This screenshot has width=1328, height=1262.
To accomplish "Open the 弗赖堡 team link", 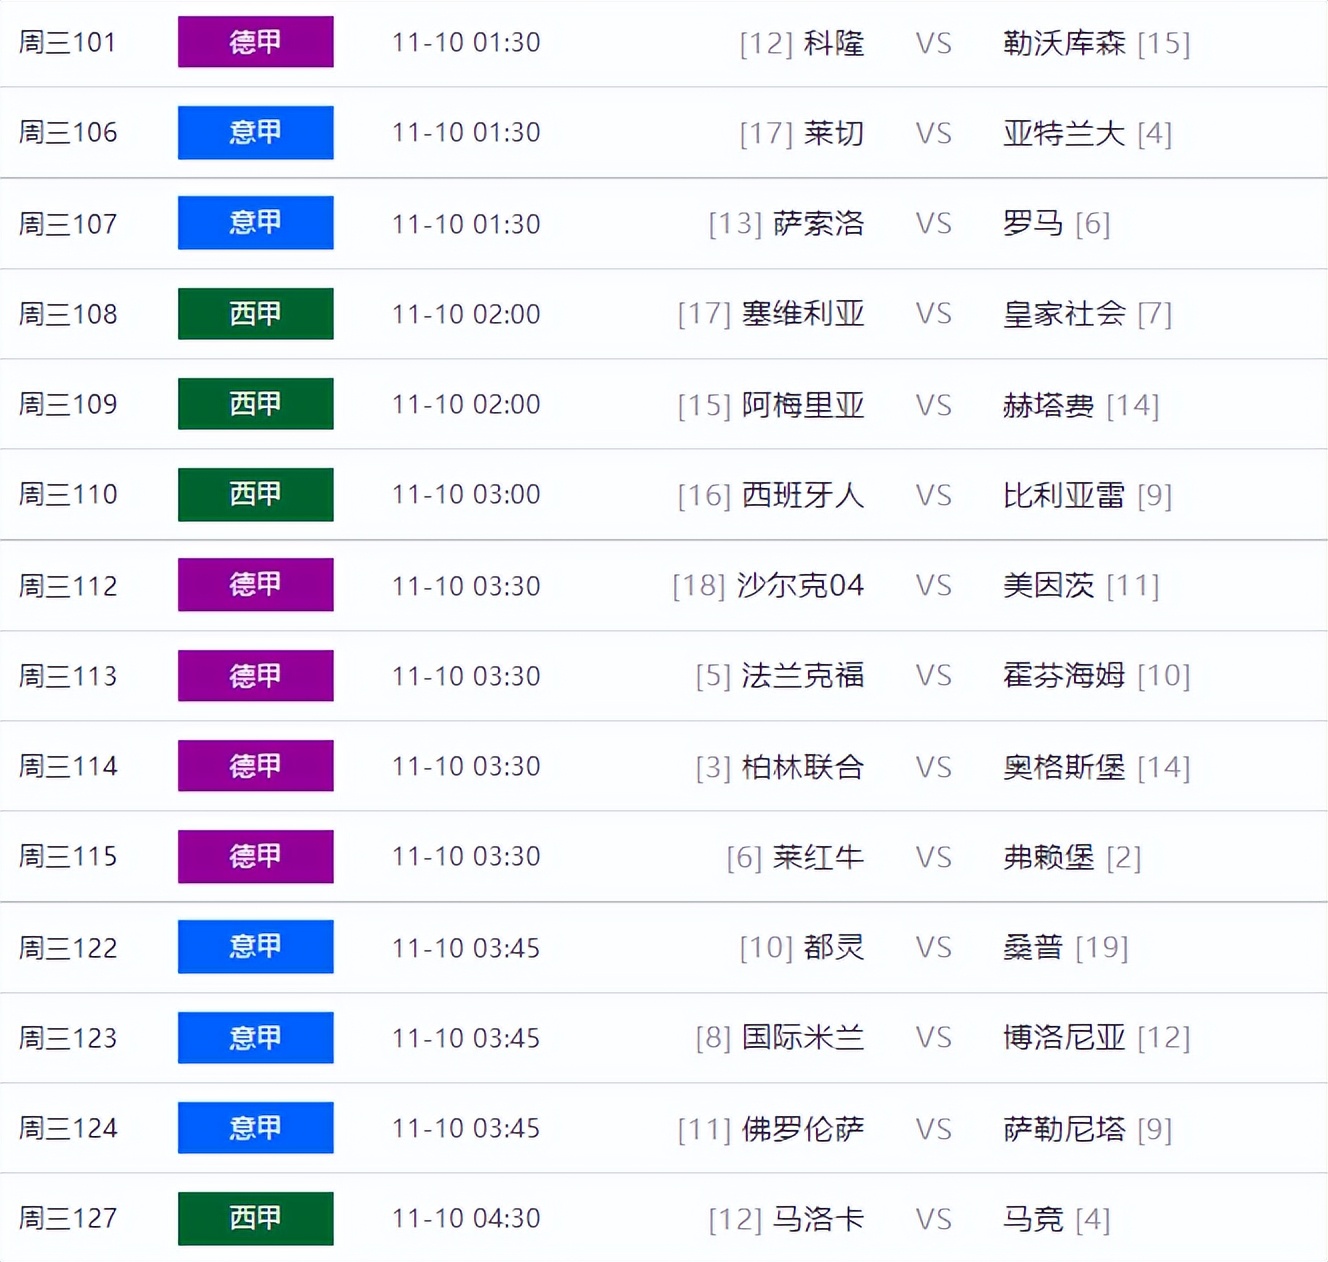I will (1049, 856).
